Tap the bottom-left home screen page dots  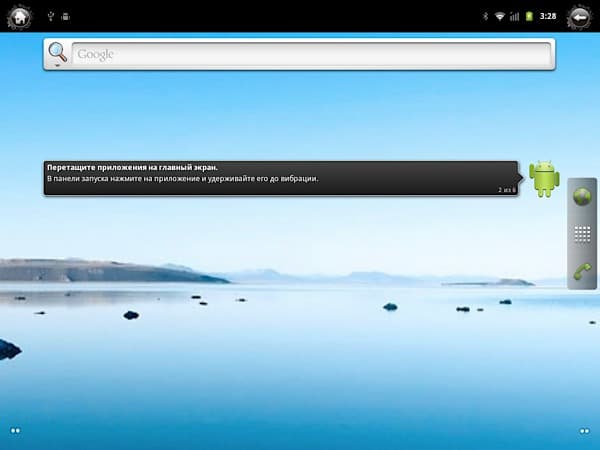pos(15,430)
